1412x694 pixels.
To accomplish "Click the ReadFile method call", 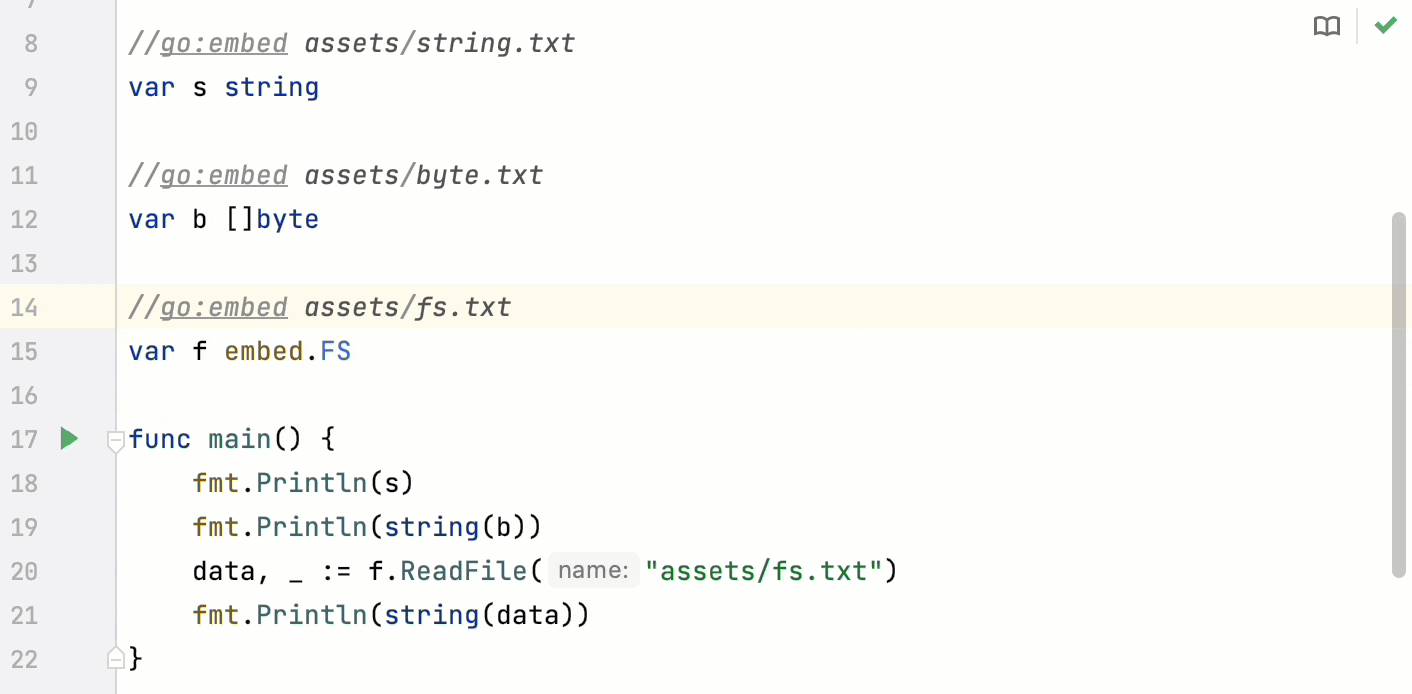I will click(x=463, y=570).
